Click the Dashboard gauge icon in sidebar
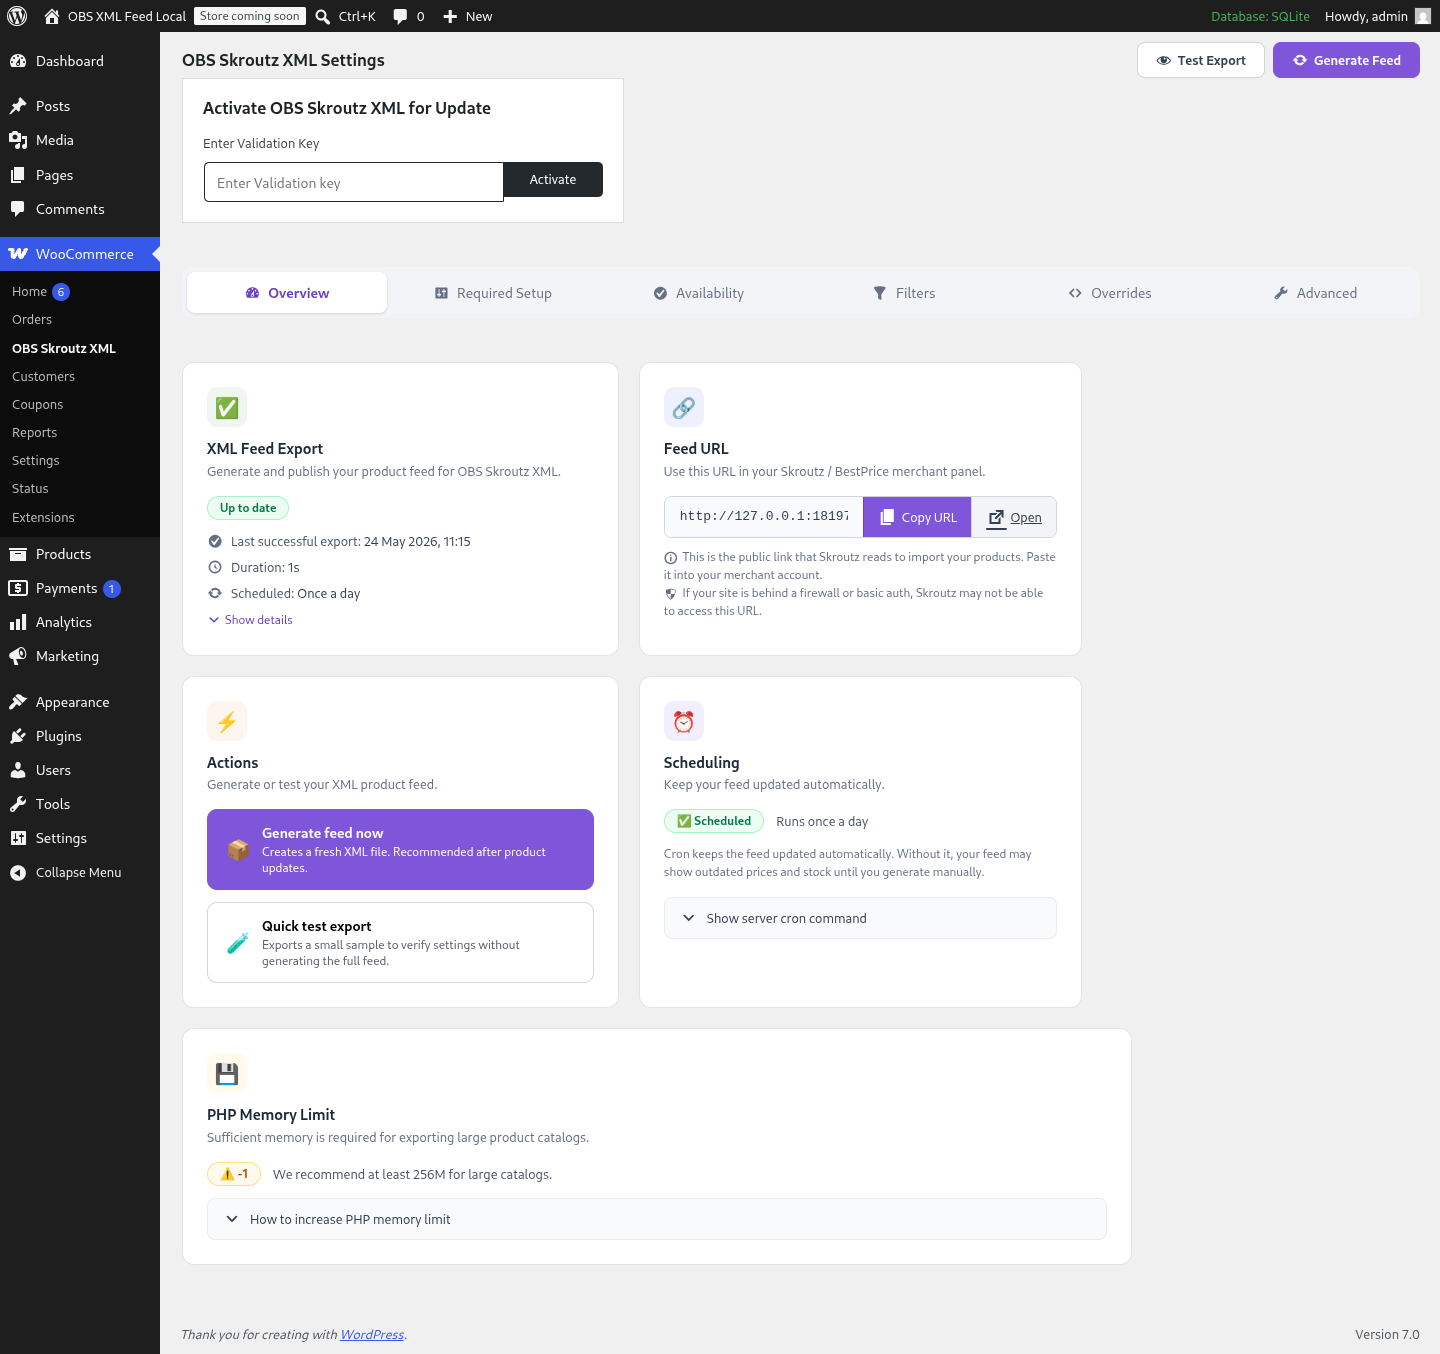1440x1354 pixels. tap(18, 61)
